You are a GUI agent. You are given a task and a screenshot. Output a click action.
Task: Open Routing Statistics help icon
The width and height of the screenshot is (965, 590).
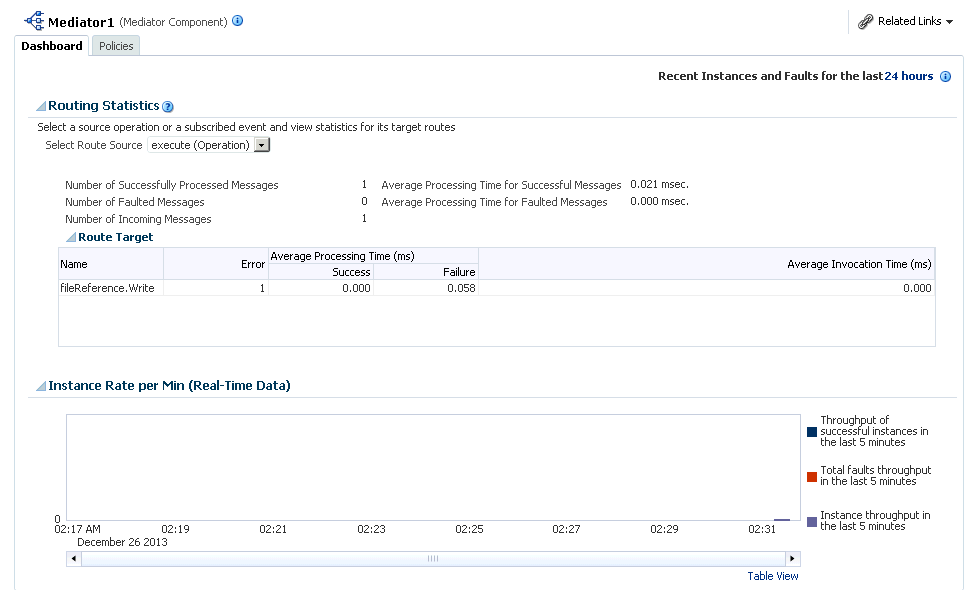click(168, 107)
